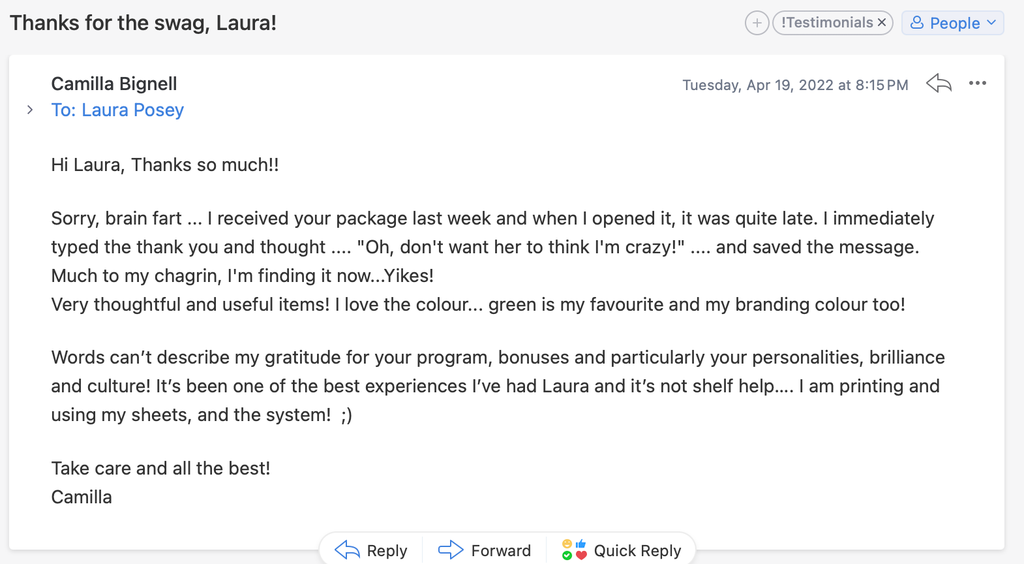This screenshot has height=564, width=1024.
Task: Click the plus icon to add a tag
Action: point(757,23)
